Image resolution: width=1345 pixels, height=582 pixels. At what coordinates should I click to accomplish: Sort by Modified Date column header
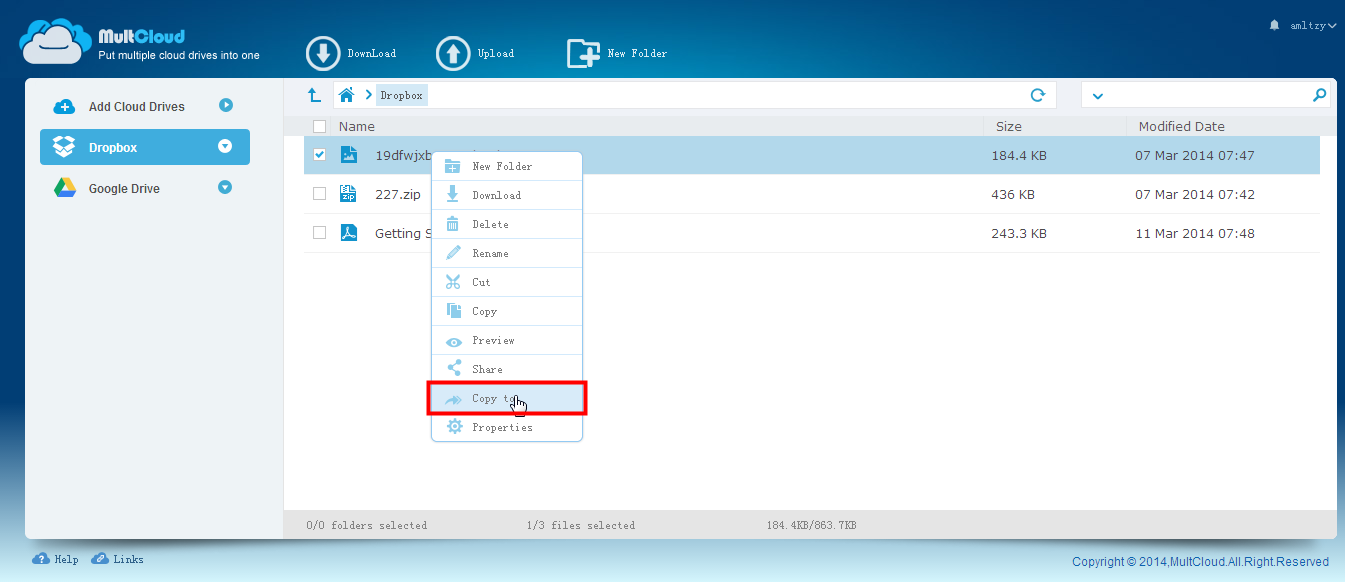point(1181,126)
